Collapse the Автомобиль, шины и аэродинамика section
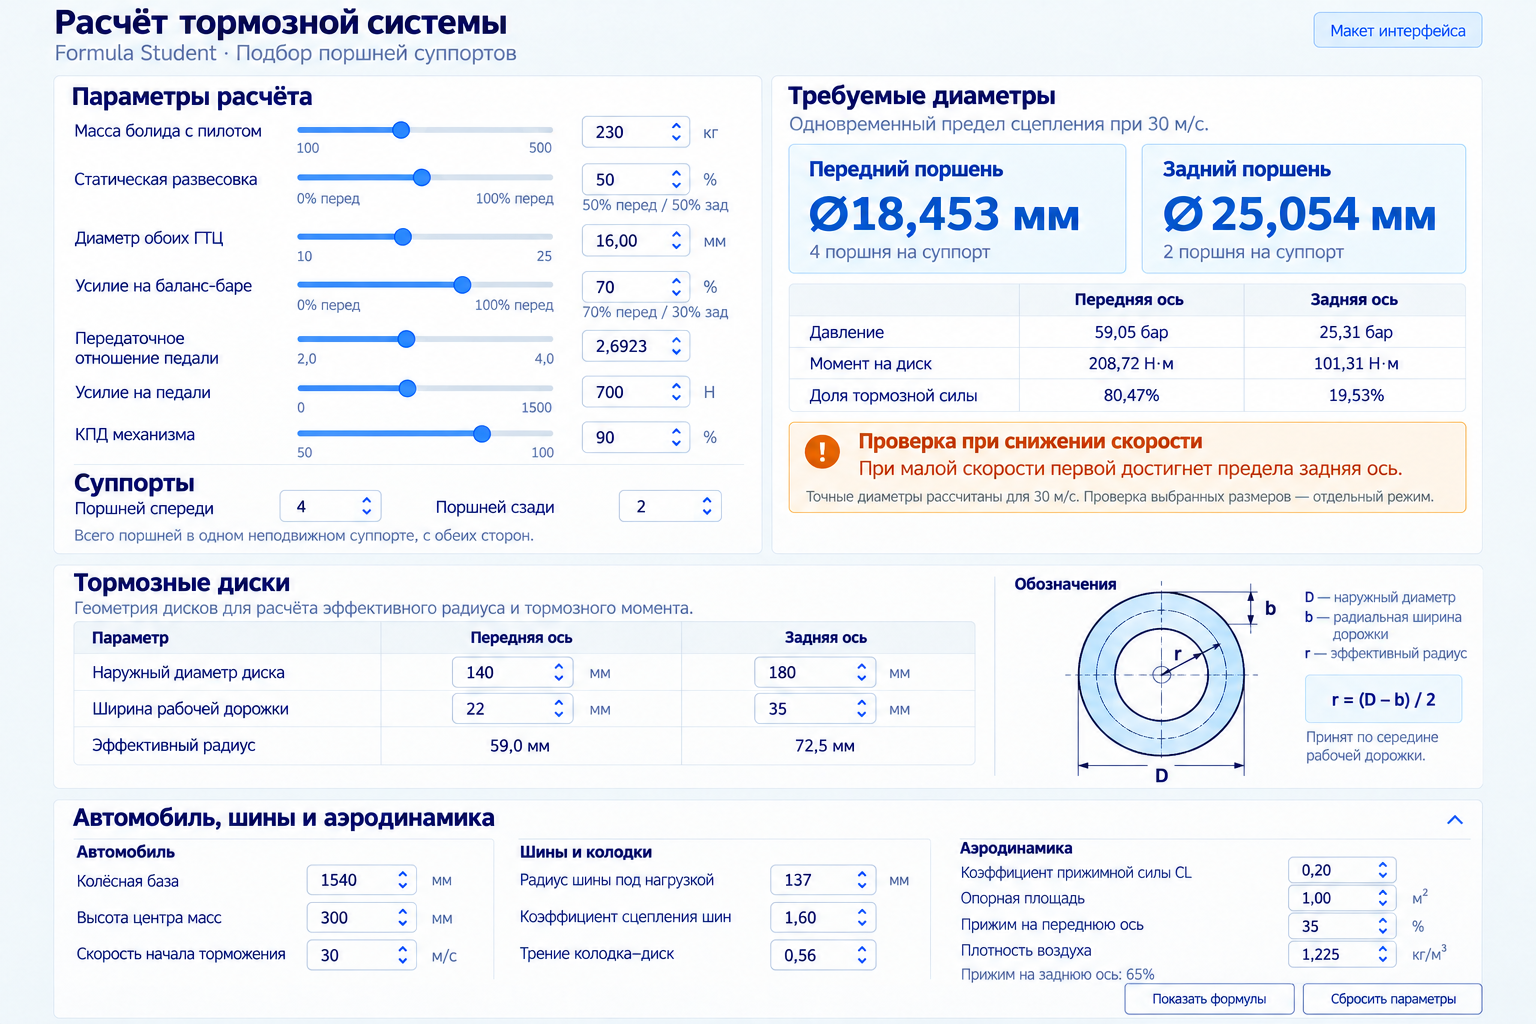 [x=1455, y=820]
